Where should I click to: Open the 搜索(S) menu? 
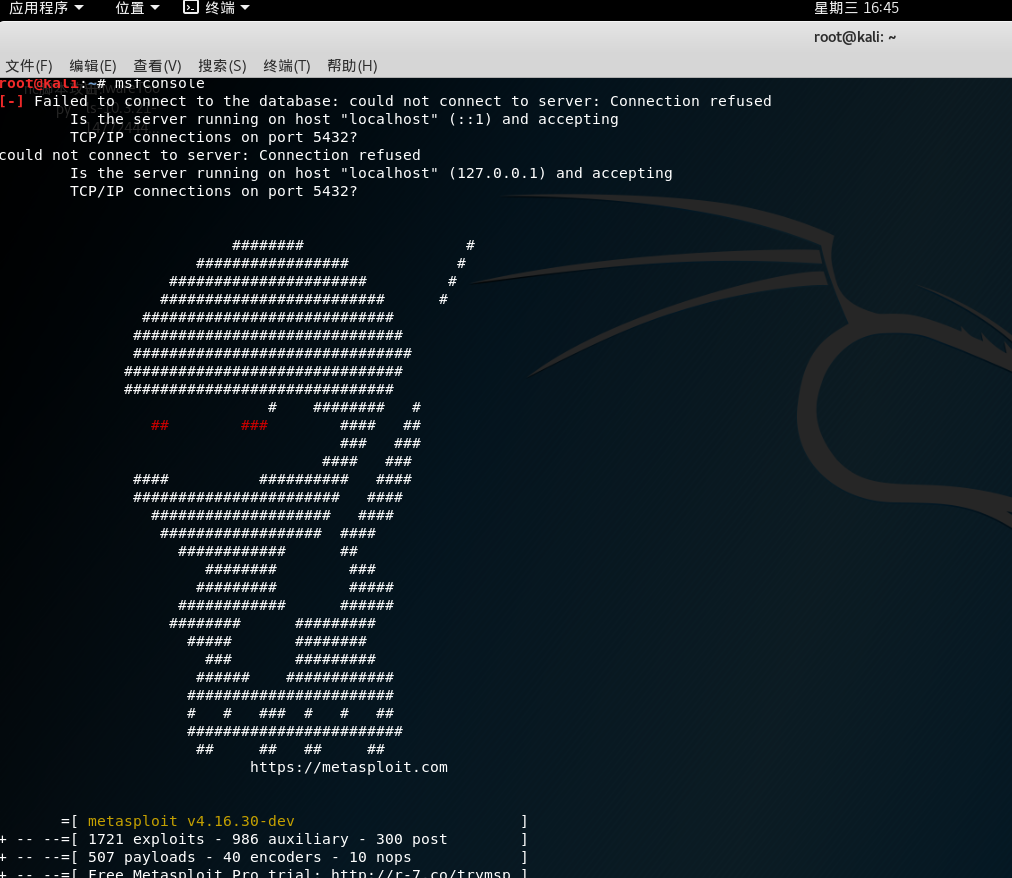click(221, 65)
